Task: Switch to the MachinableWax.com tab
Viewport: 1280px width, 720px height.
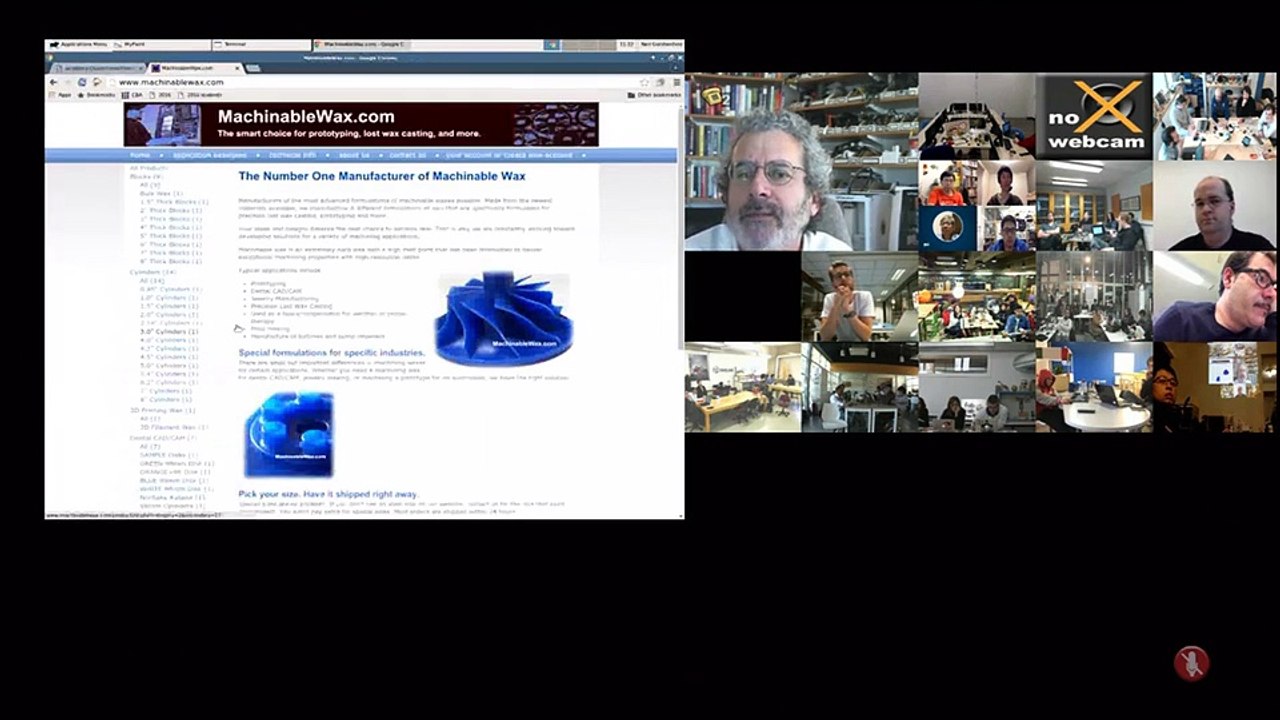Action: [197, 68]
